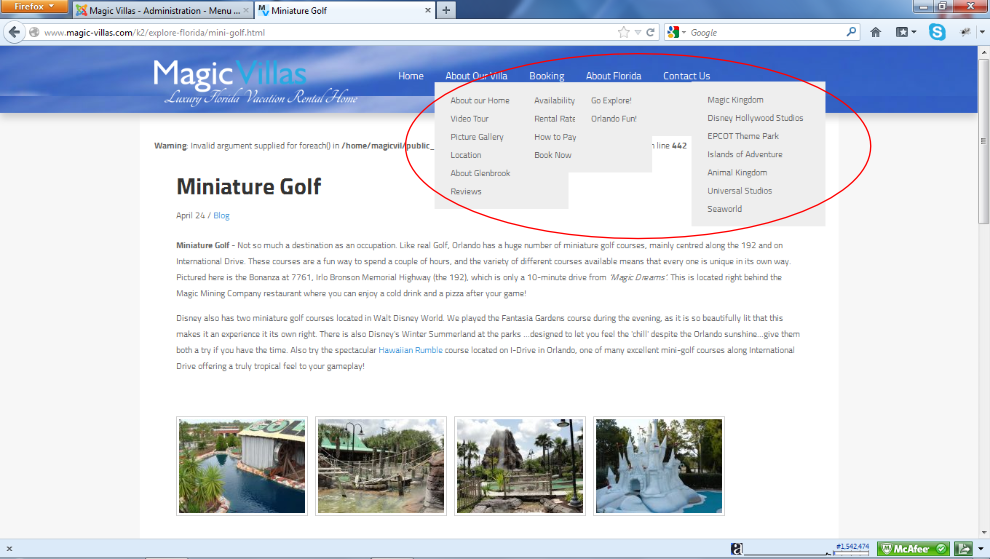Image resolution: width=990 pixels, height=559 pixels.
Task: Open the Firefox menu button
Action: [x=33, y=6]
